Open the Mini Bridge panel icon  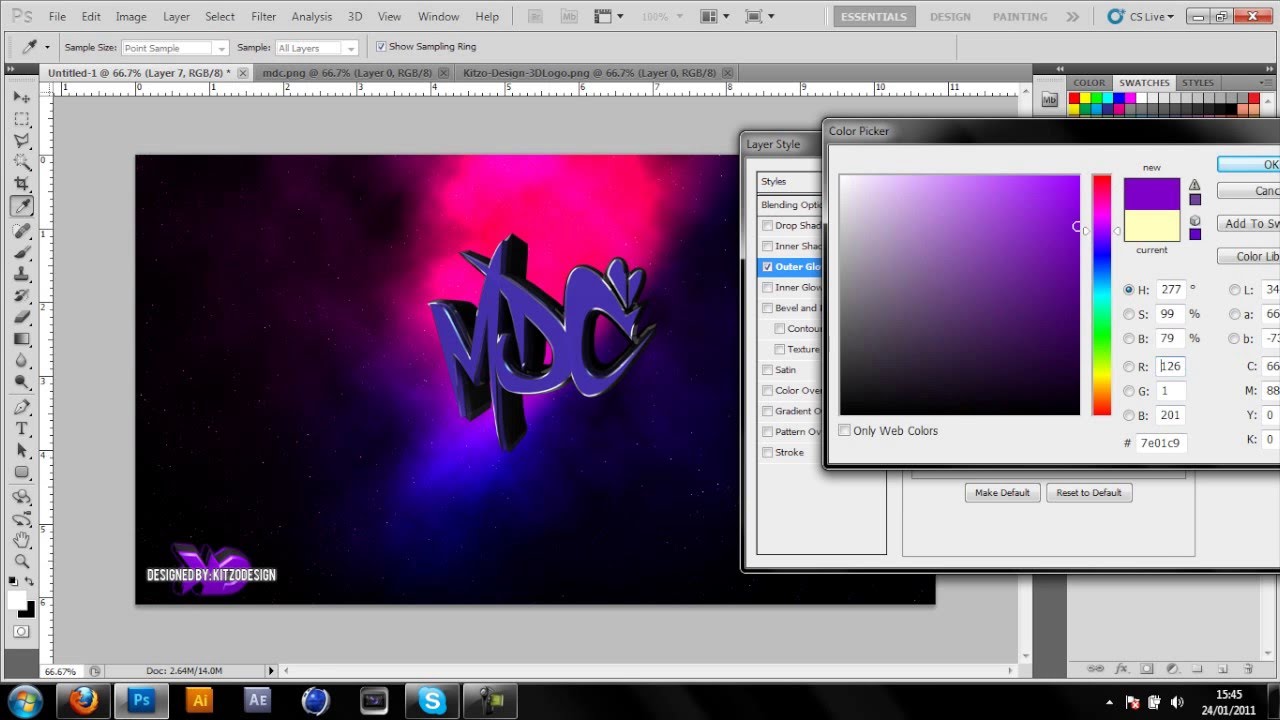point(1049,100)
